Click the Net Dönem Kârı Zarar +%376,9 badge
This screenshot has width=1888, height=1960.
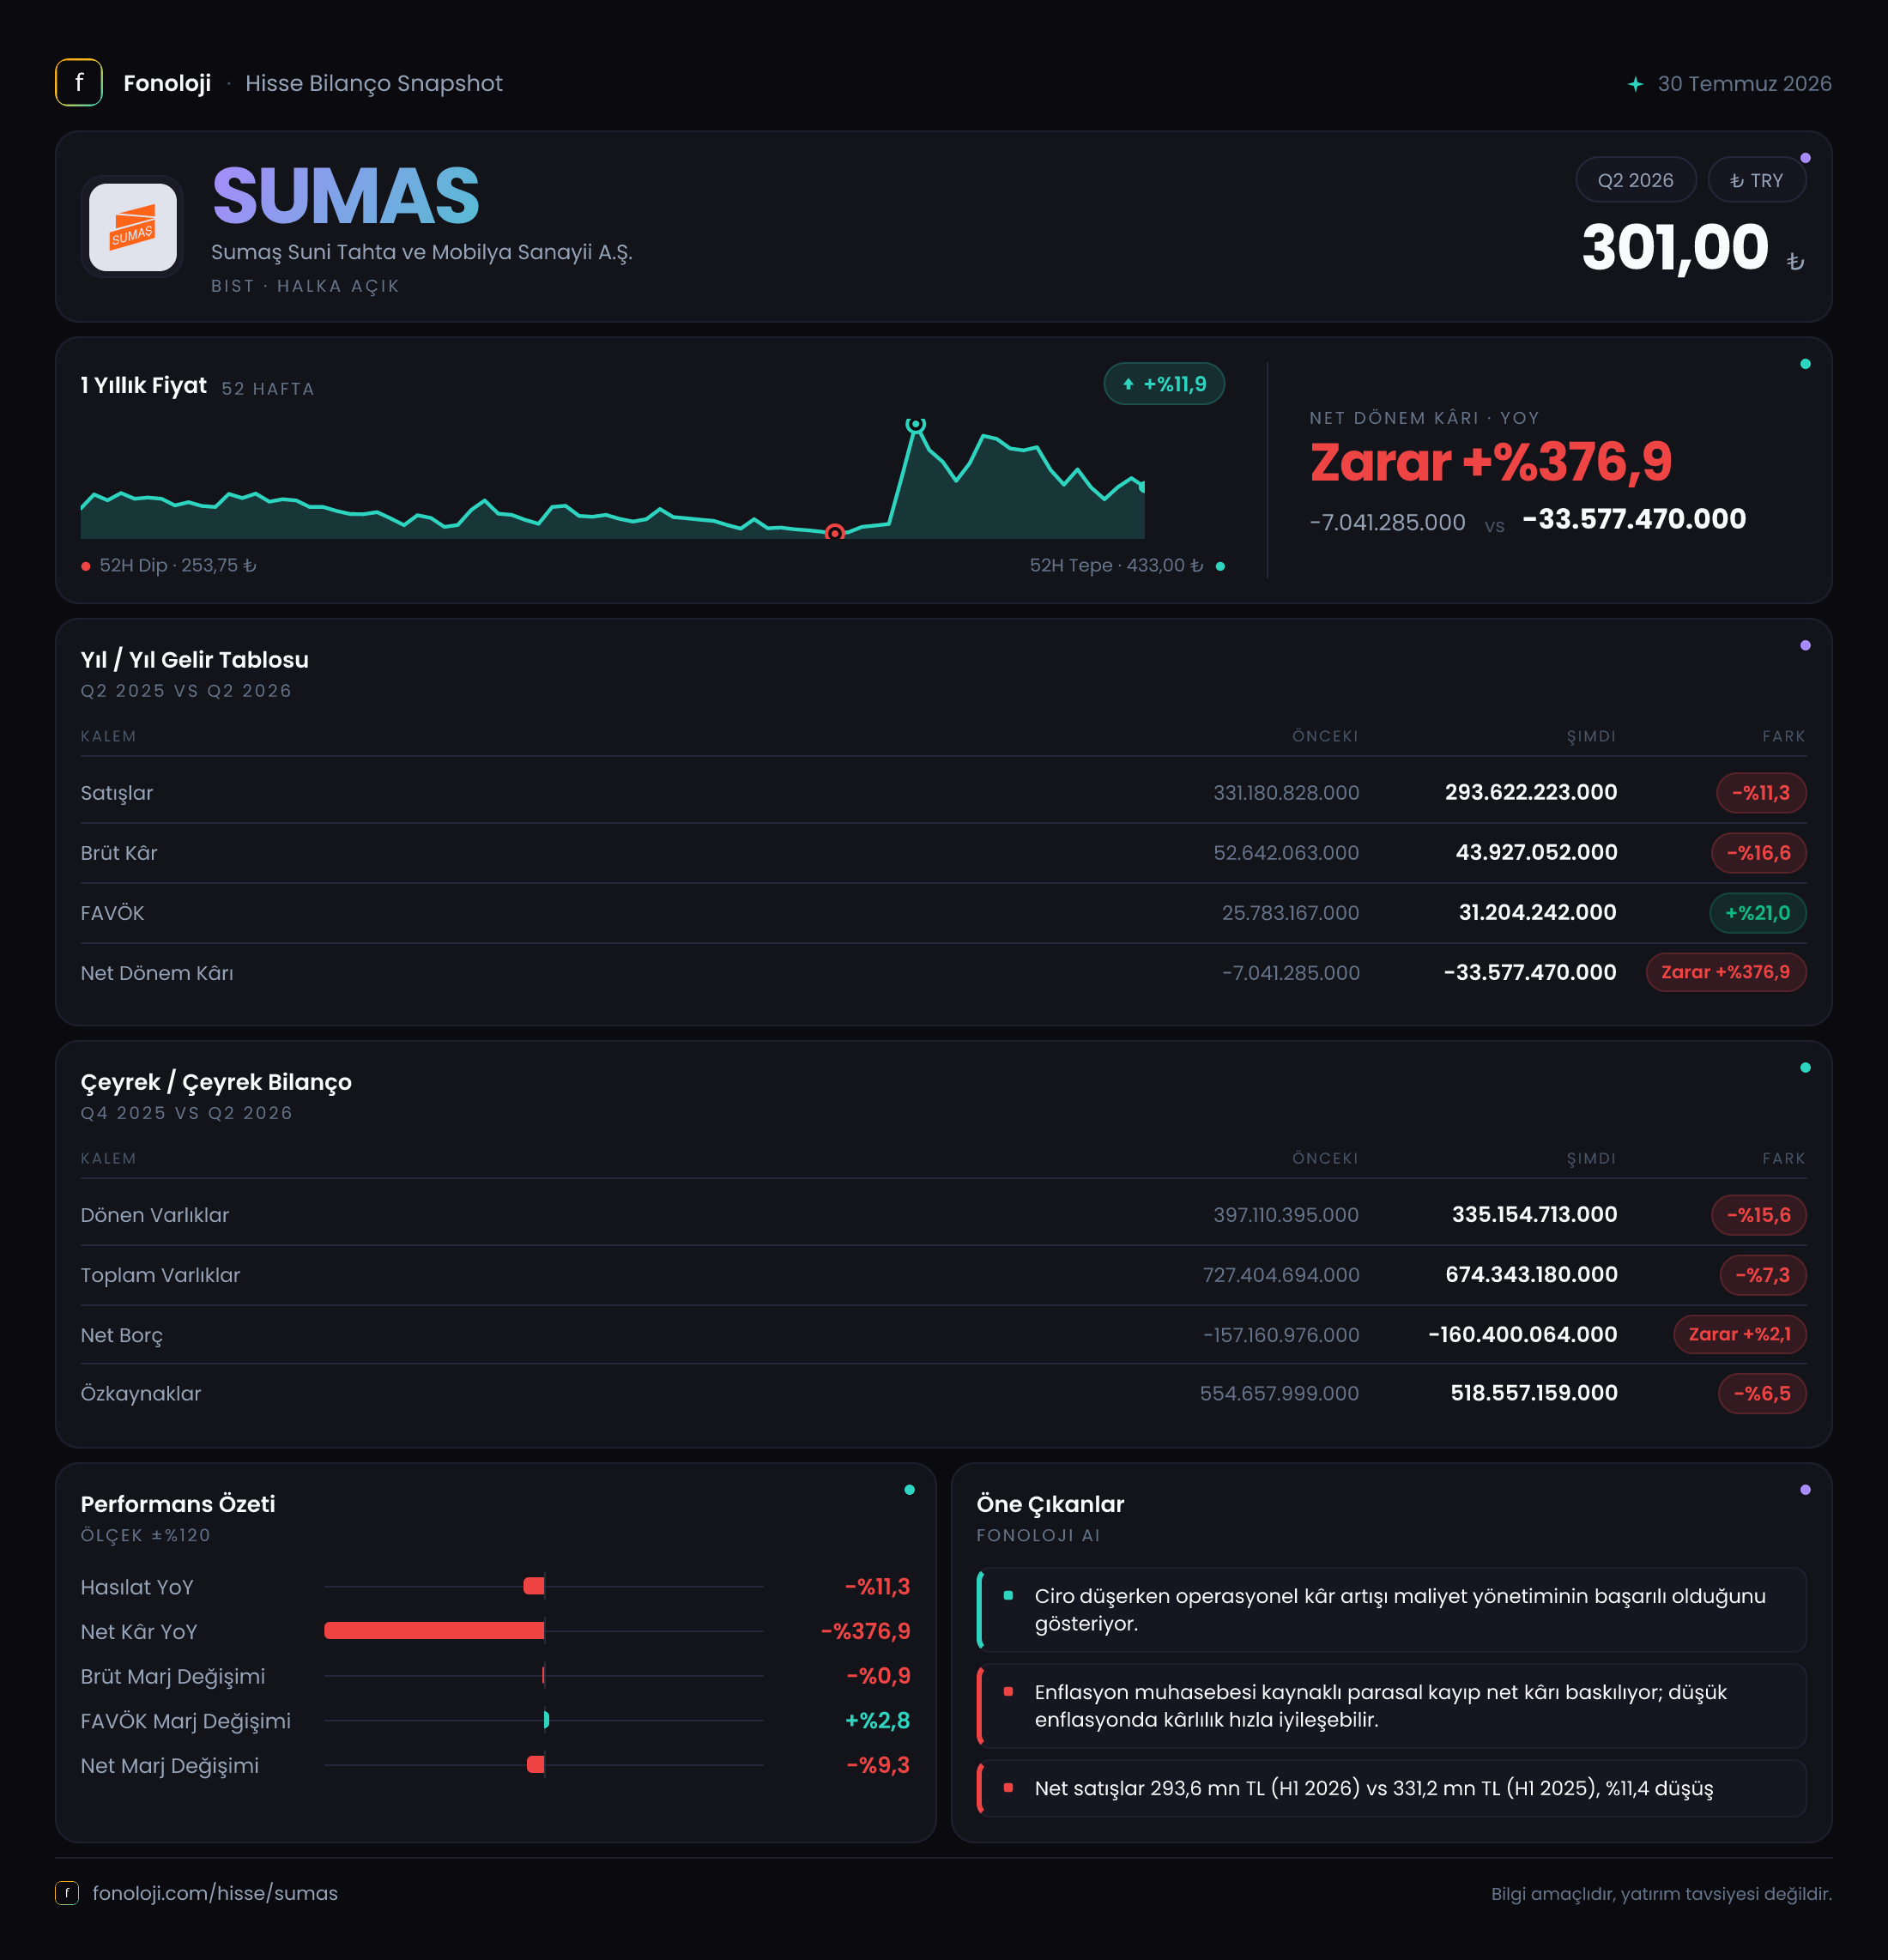point(1726,972)
